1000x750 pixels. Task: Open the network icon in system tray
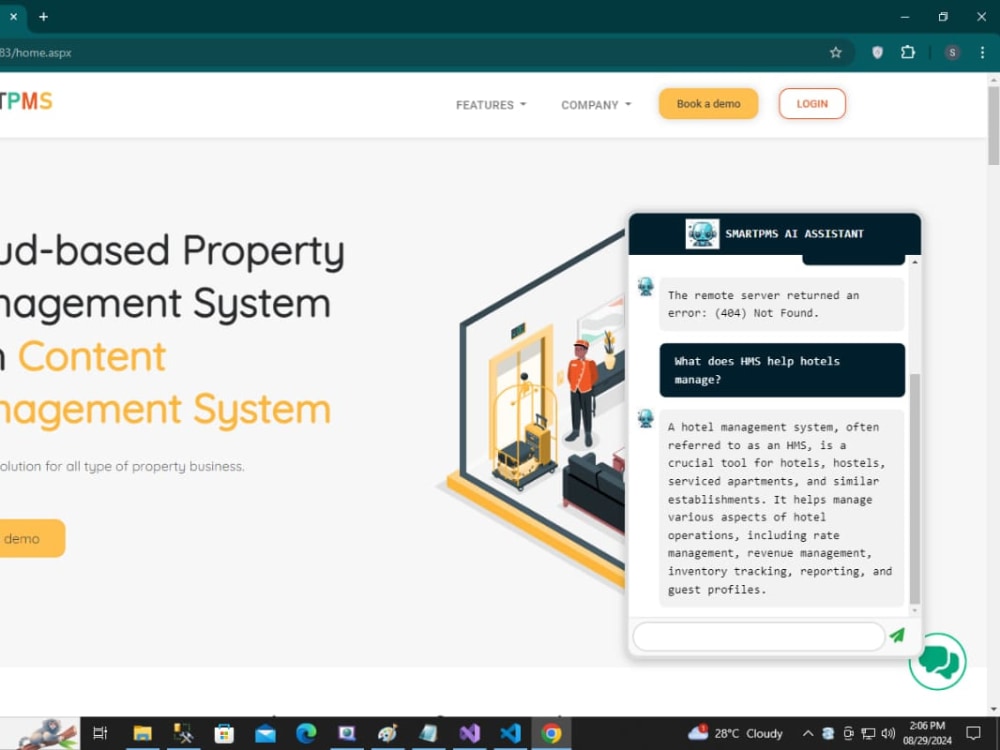pos(868,733)
